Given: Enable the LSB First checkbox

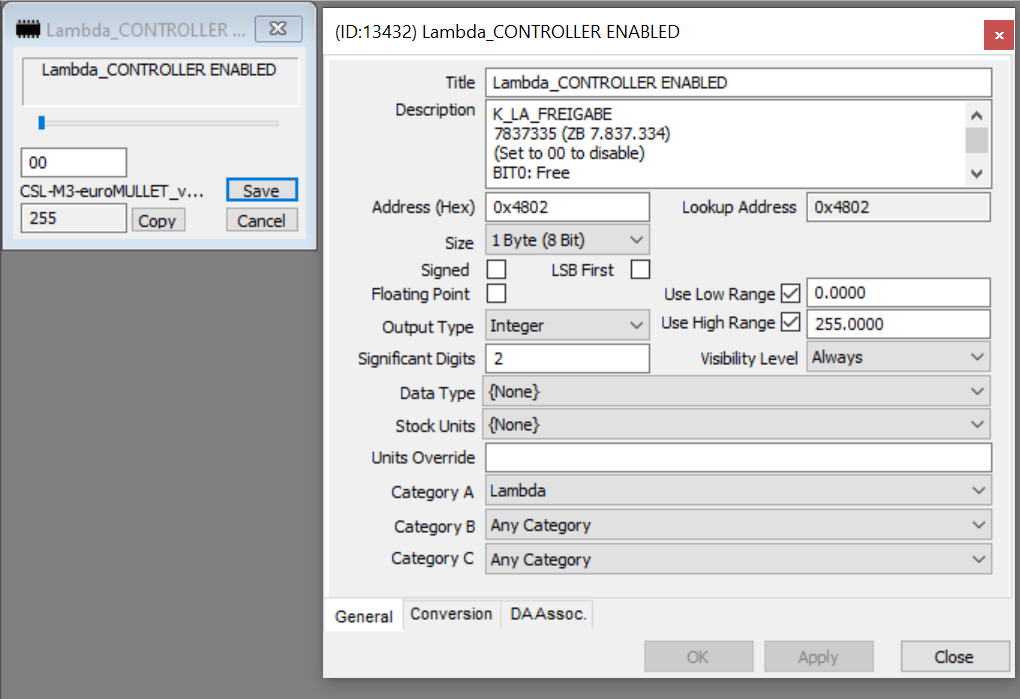Looking at the screenshot, I should click(x=640, y=270).
